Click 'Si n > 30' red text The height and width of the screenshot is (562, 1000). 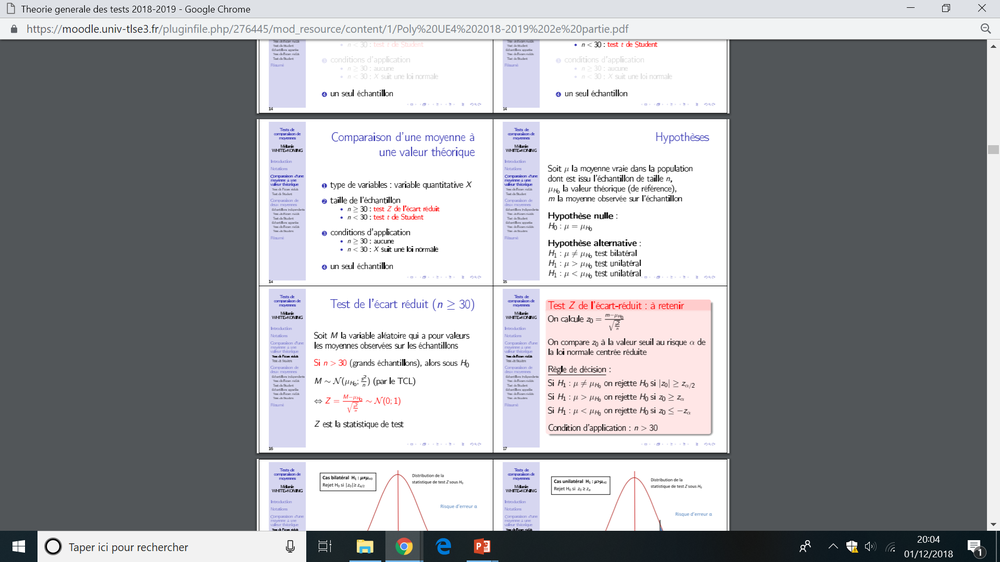click(x=330, y=363)
